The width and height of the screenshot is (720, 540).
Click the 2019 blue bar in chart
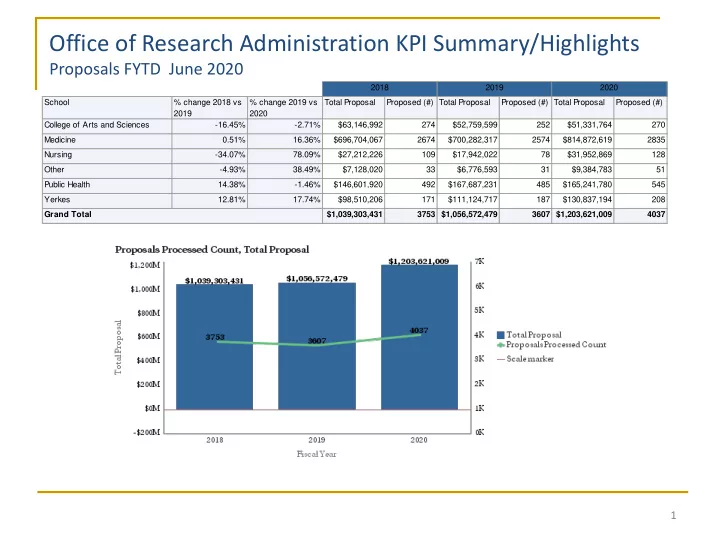[x=317, y=346]
